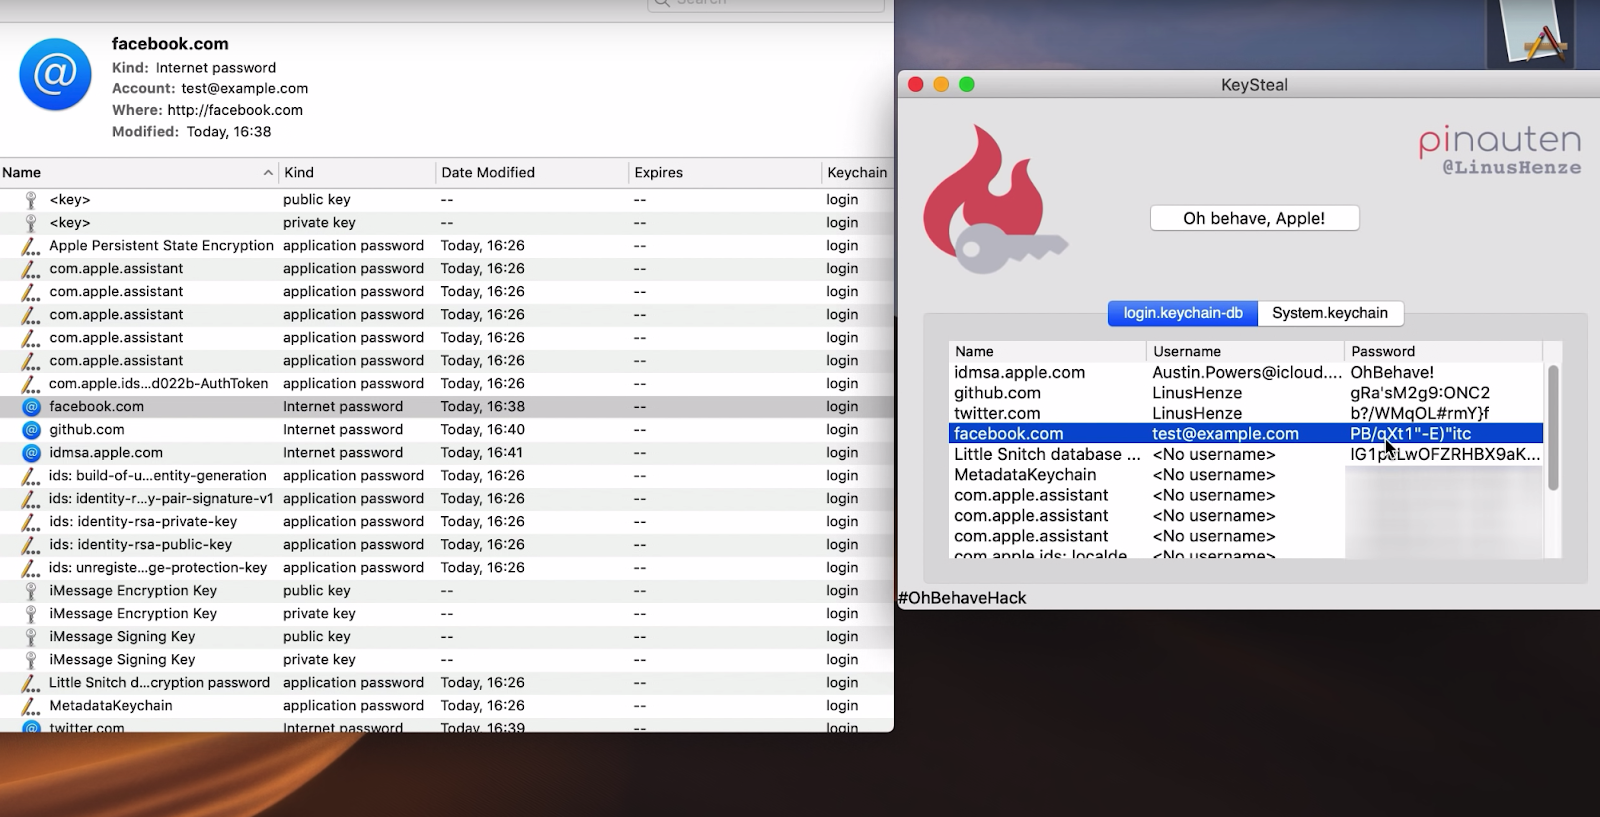This screenshot has height=817, width=1600.
Task: Sort the keychain list by Kind column
Action: 356,173
